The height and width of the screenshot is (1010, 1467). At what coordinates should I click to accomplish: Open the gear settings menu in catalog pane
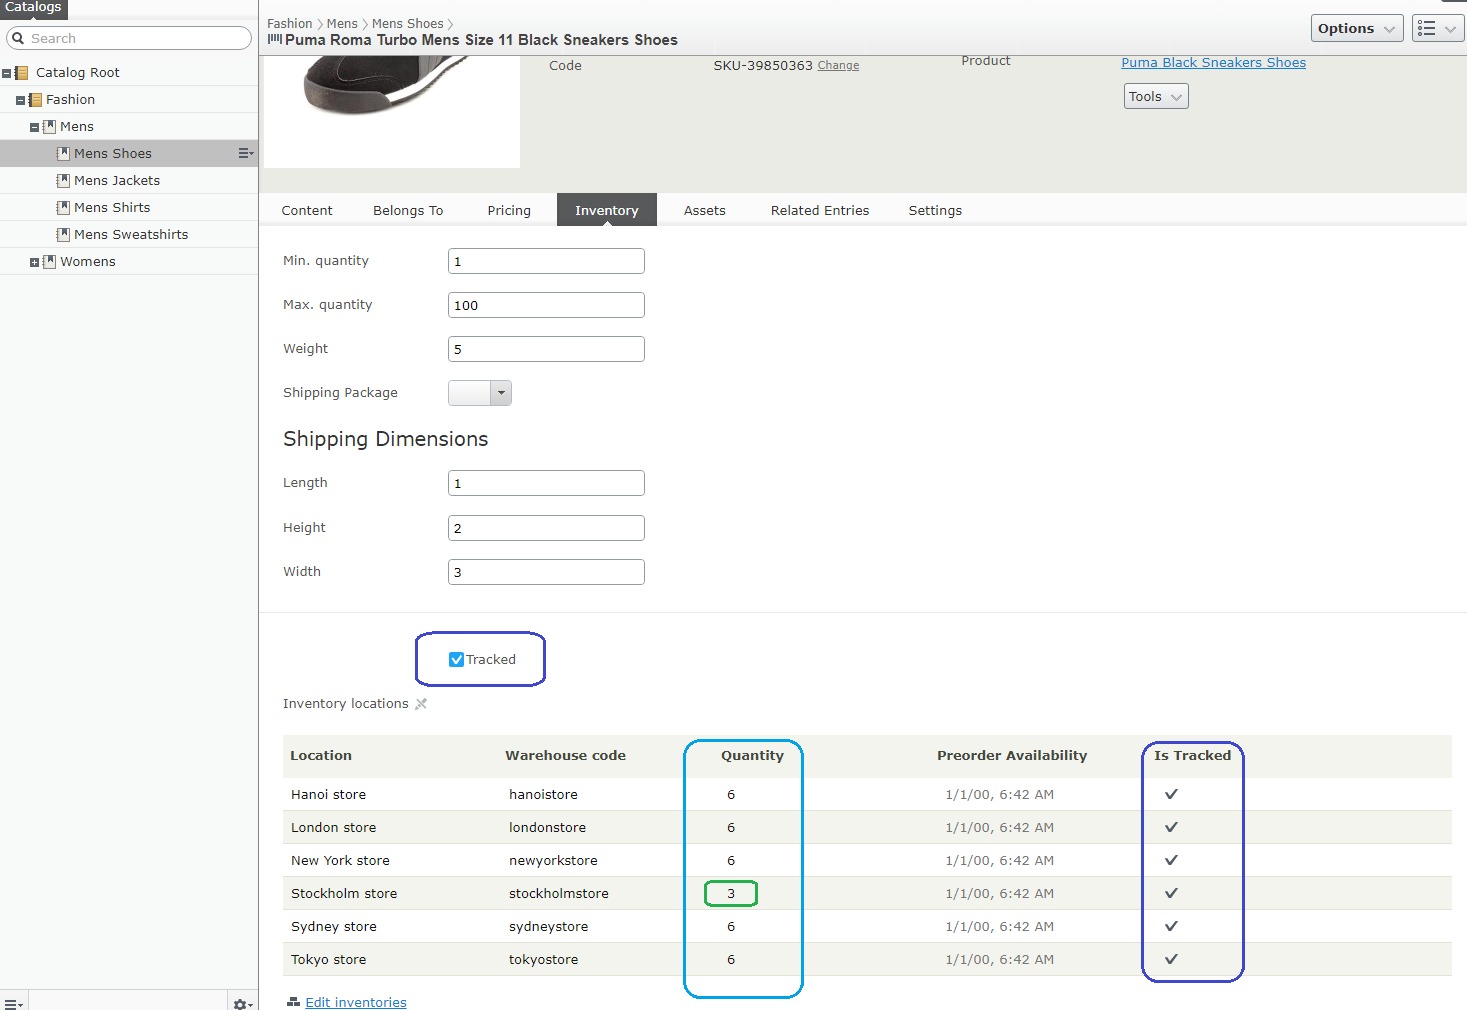point(242,1003)
